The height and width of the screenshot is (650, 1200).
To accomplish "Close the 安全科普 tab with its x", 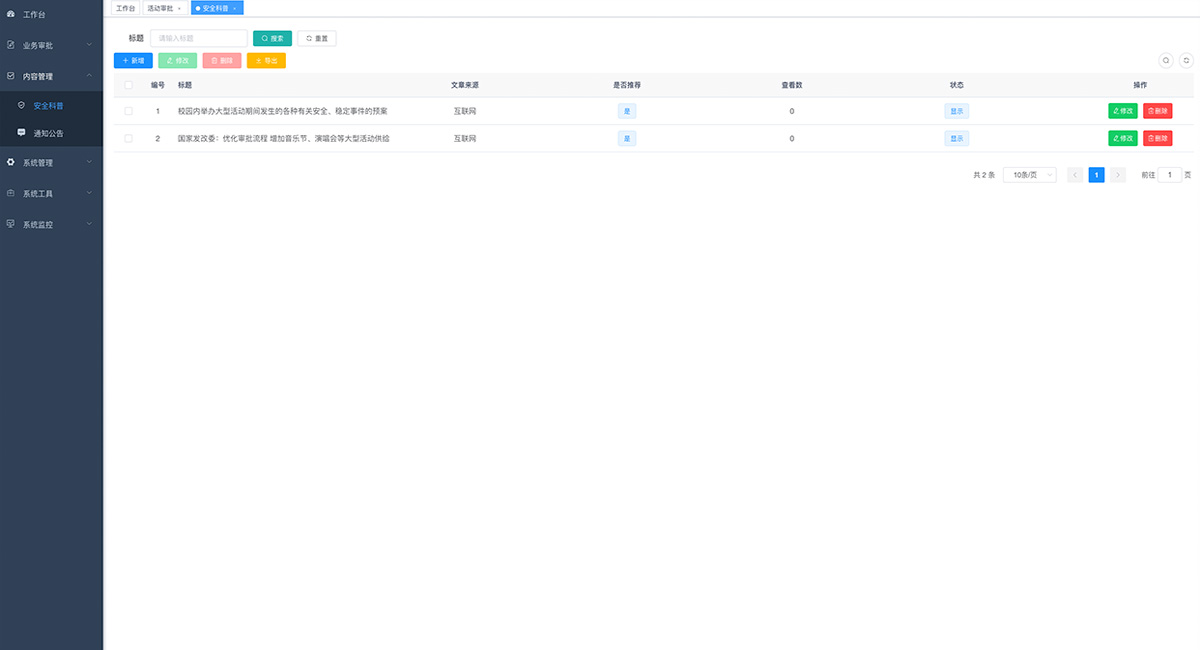I will pyautogui.click(x=235, y=8).
